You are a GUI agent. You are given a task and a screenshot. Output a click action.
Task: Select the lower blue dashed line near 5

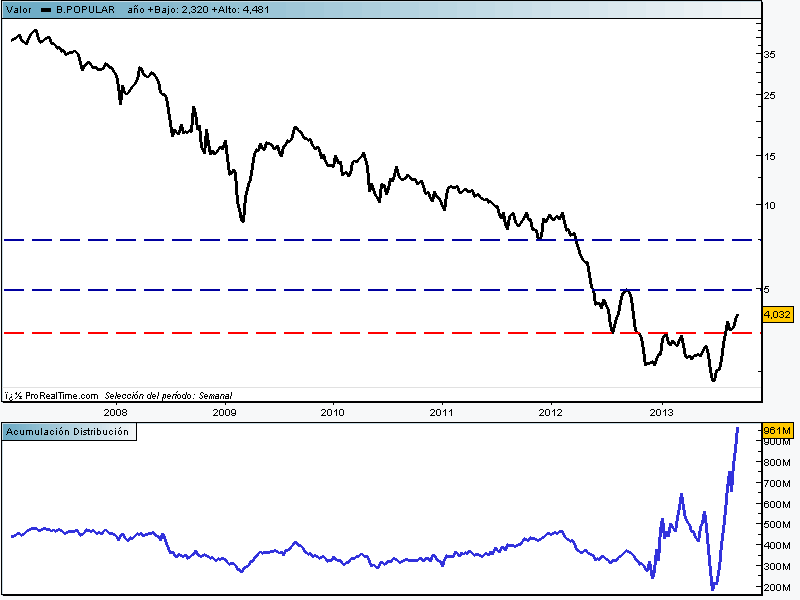coord(300,290)
